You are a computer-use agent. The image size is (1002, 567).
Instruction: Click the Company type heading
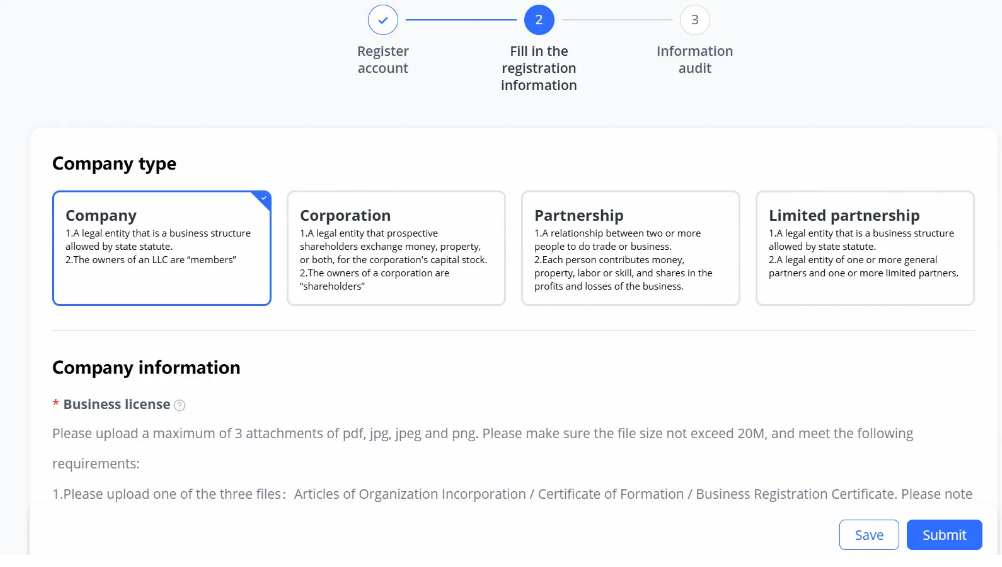coord(114,164)
